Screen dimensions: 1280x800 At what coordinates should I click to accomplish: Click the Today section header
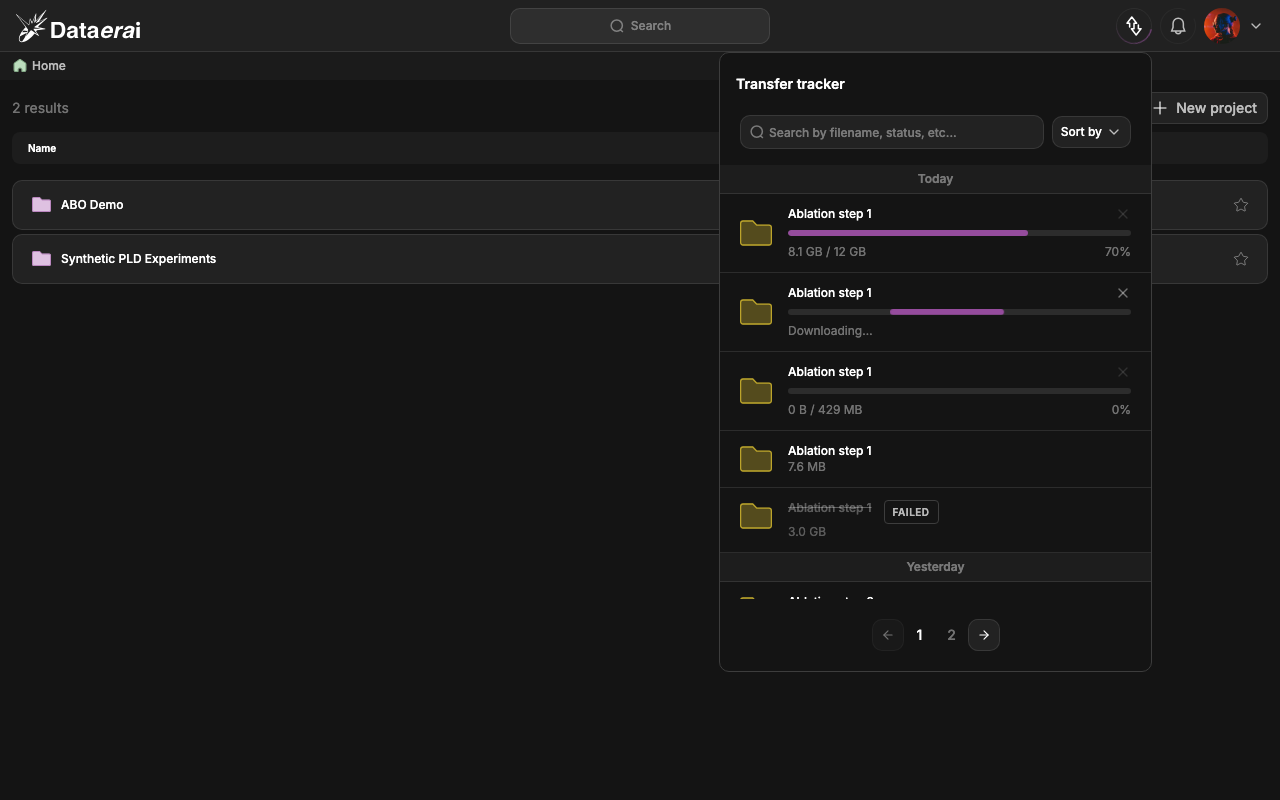(x=935, y=179)
